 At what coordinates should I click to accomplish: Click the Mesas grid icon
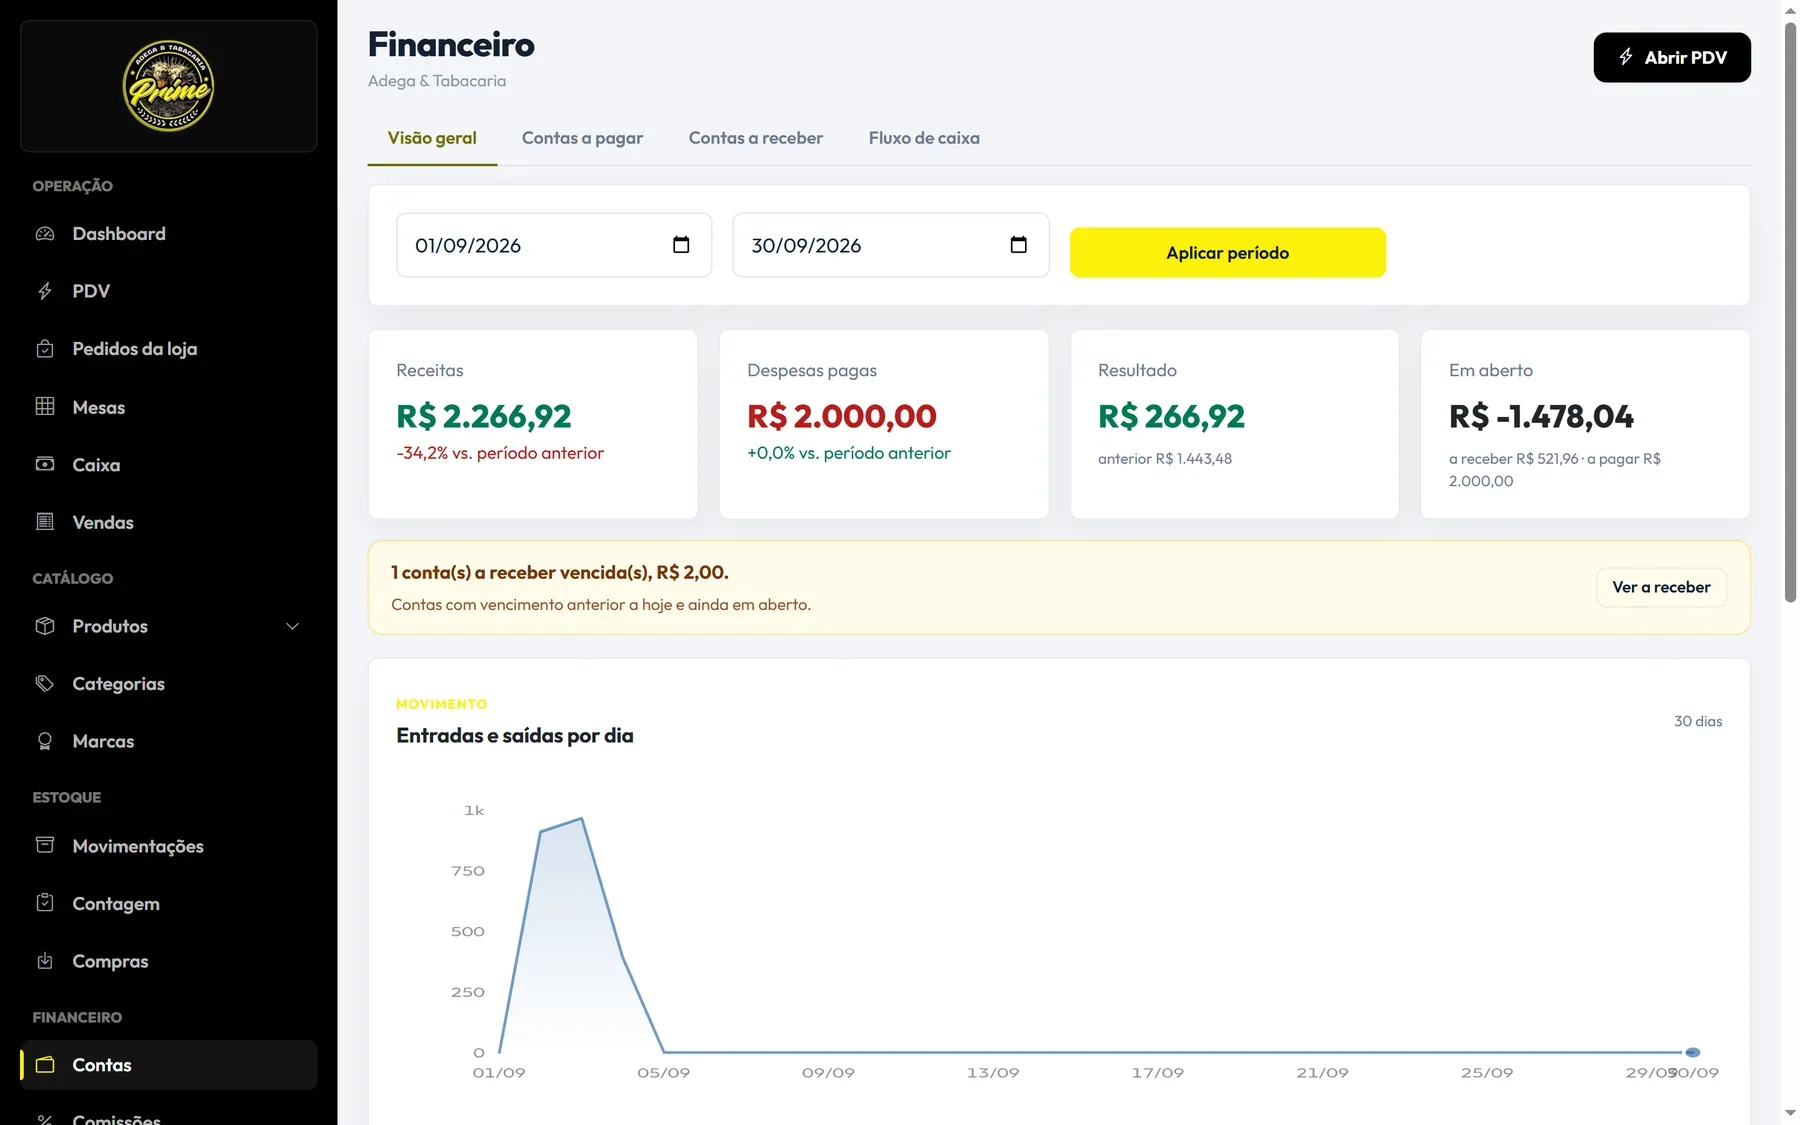tap(45, 407)
